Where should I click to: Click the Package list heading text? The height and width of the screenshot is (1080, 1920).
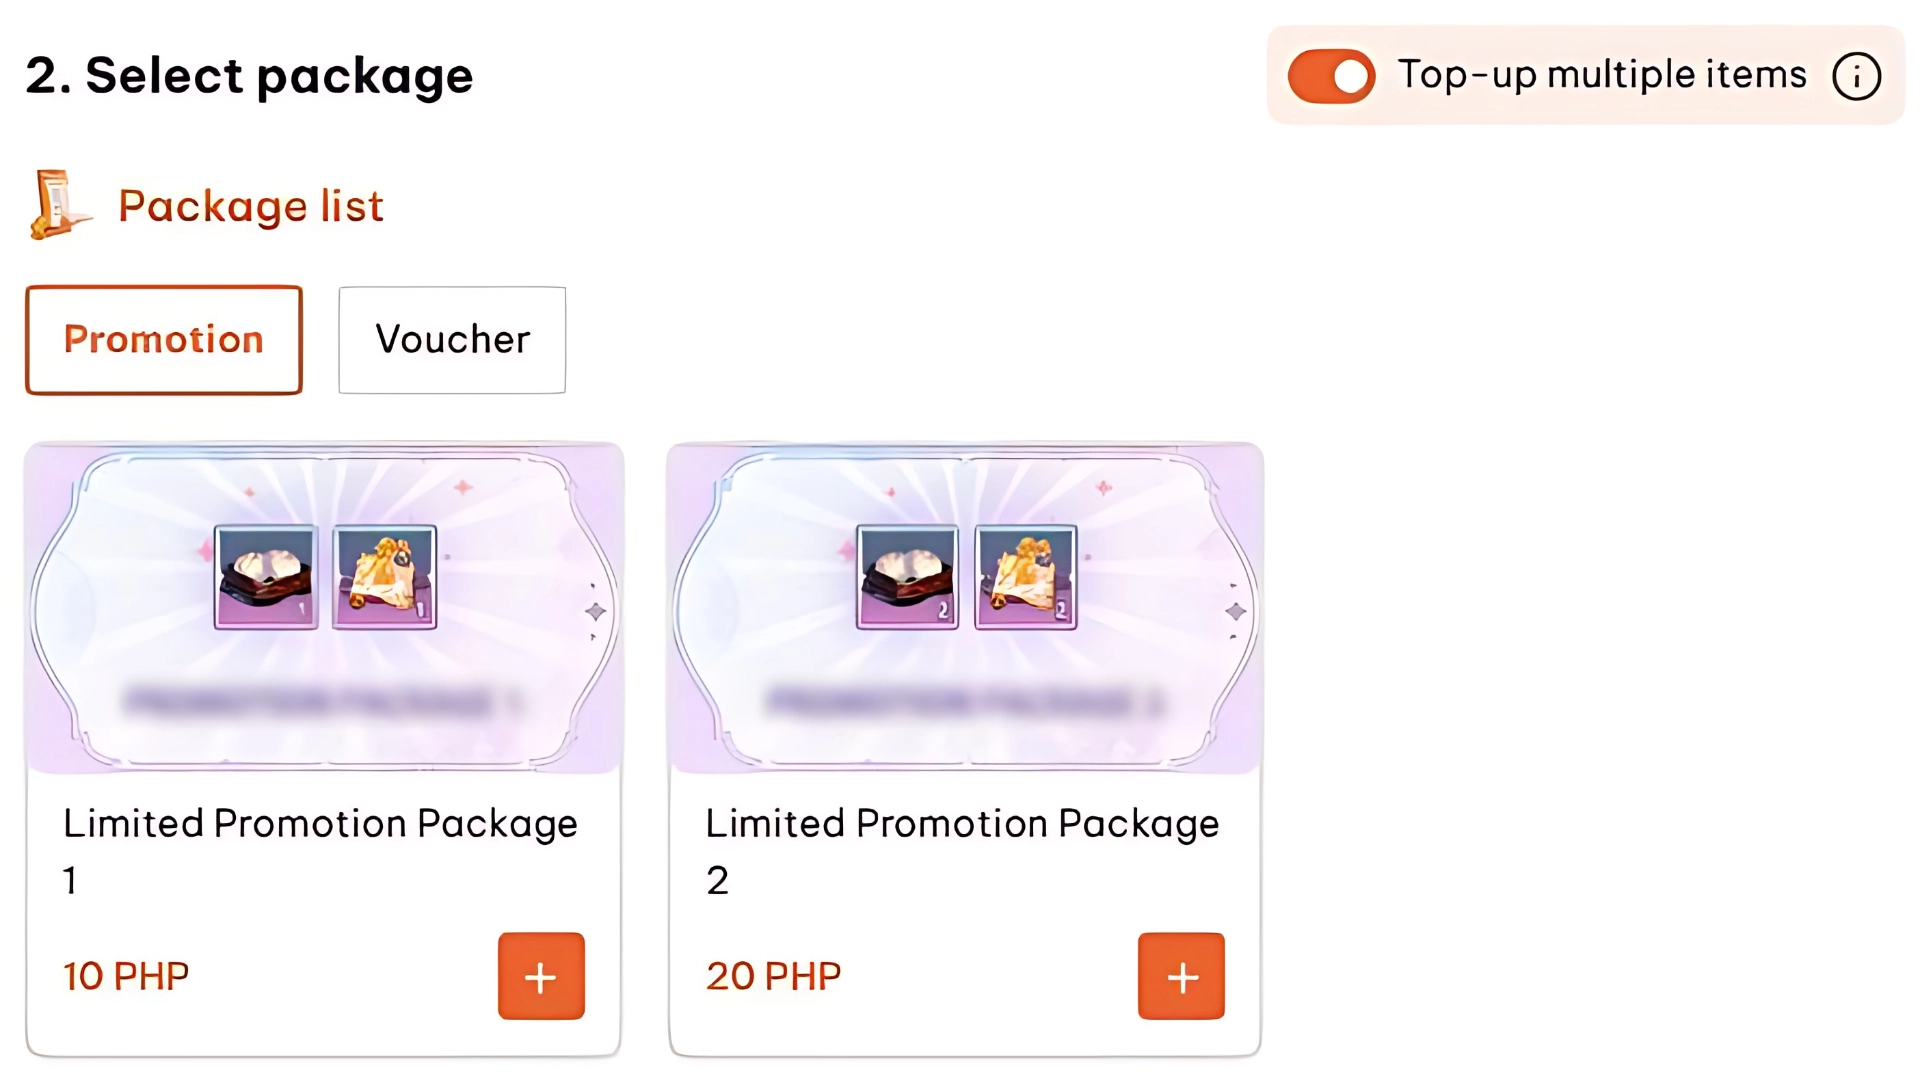pos(251,206)
